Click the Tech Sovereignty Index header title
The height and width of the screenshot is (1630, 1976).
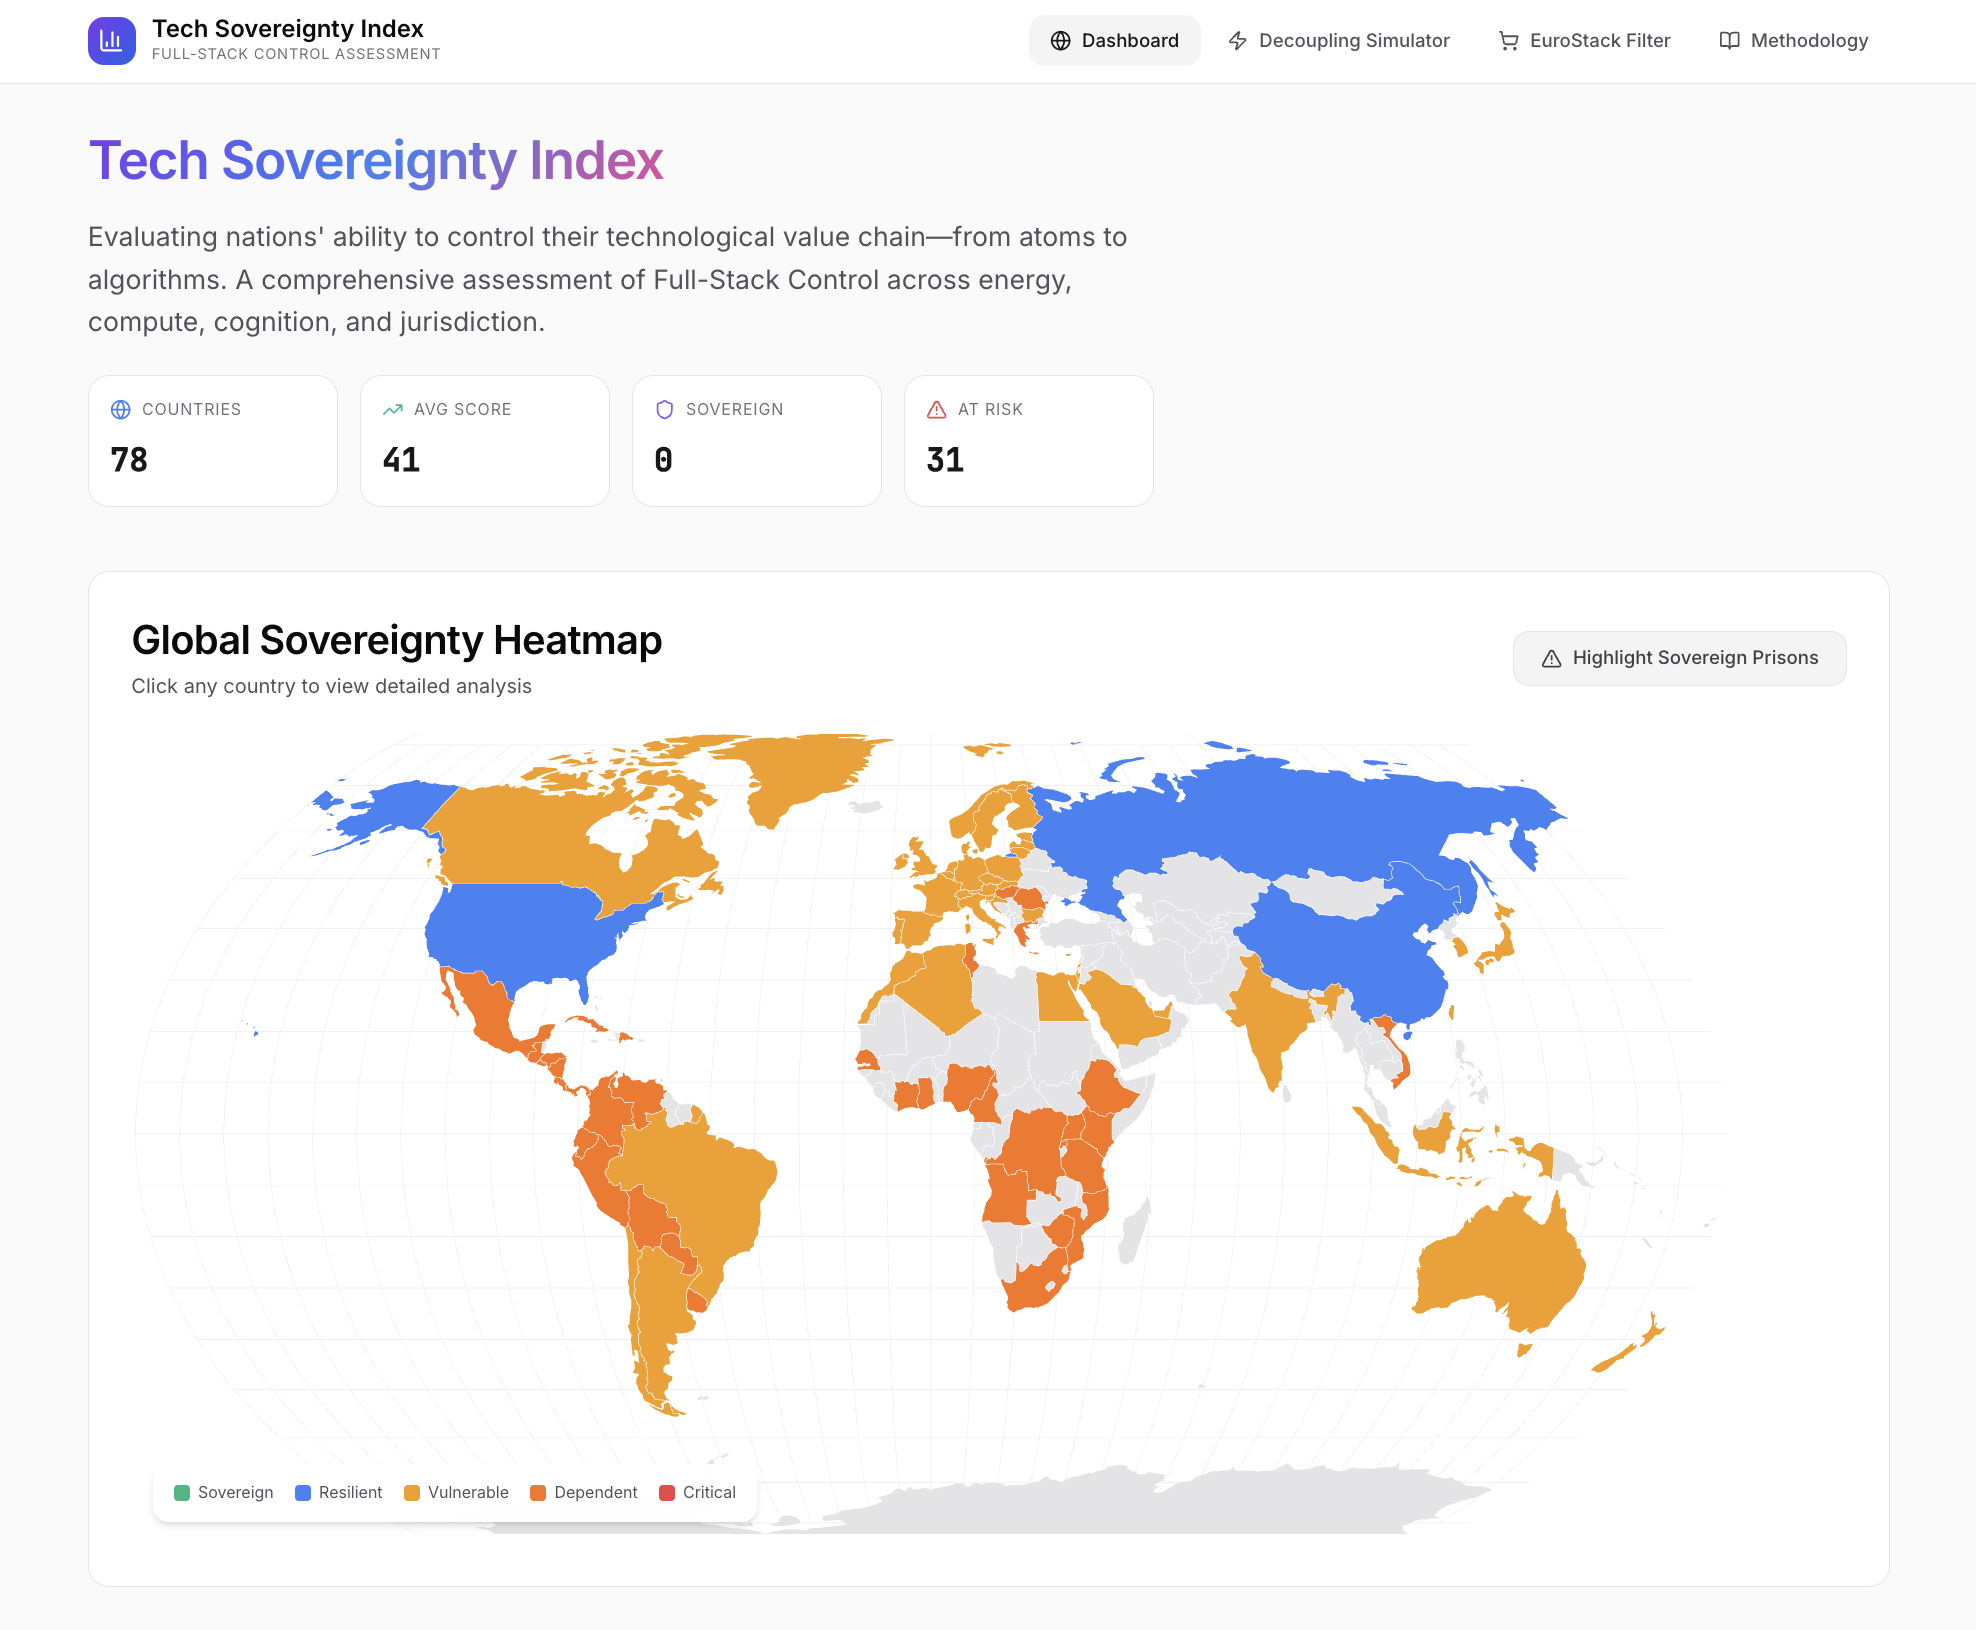point(287,28)
